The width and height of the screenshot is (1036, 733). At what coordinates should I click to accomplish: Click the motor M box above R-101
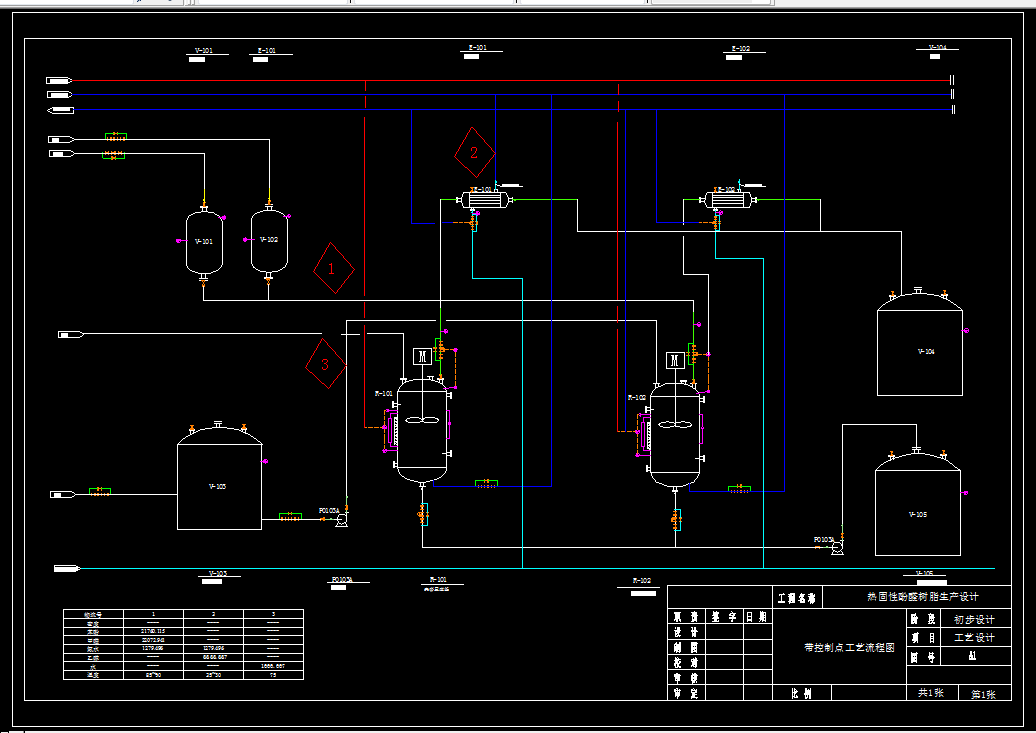(x=422, y=357)
